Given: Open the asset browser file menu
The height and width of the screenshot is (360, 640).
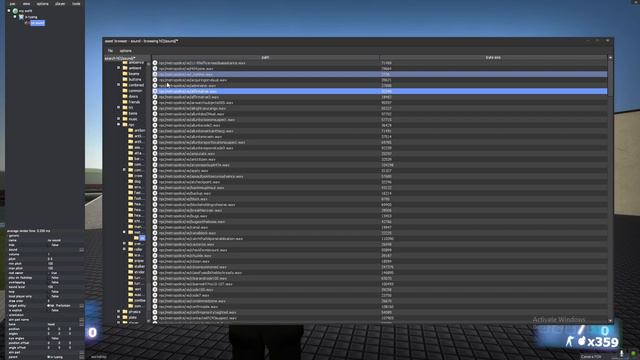Looking at the screenshot, I should (110, 51).
